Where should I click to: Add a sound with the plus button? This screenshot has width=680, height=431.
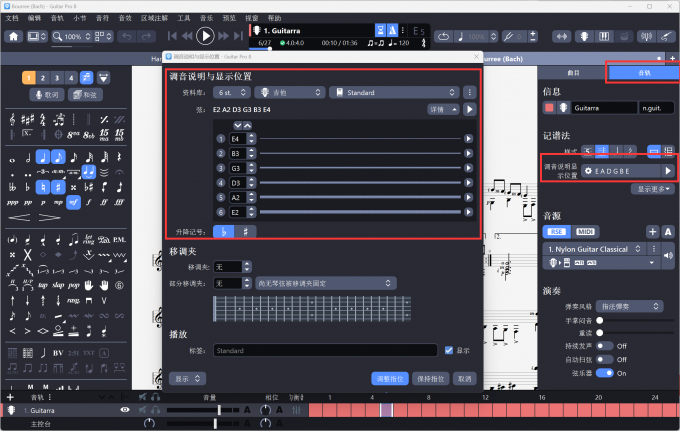652,230
